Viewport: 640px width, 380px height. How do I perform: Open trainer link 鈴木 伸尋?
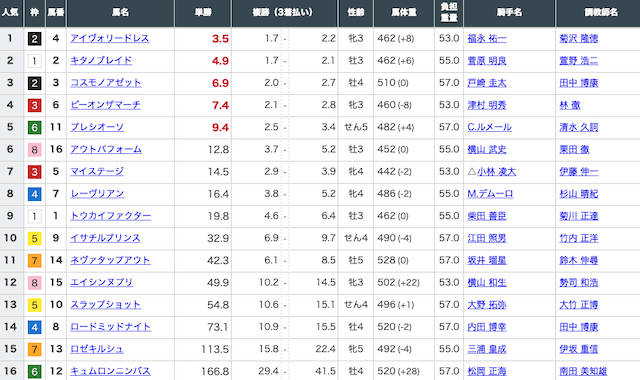[x=579, y=260]
